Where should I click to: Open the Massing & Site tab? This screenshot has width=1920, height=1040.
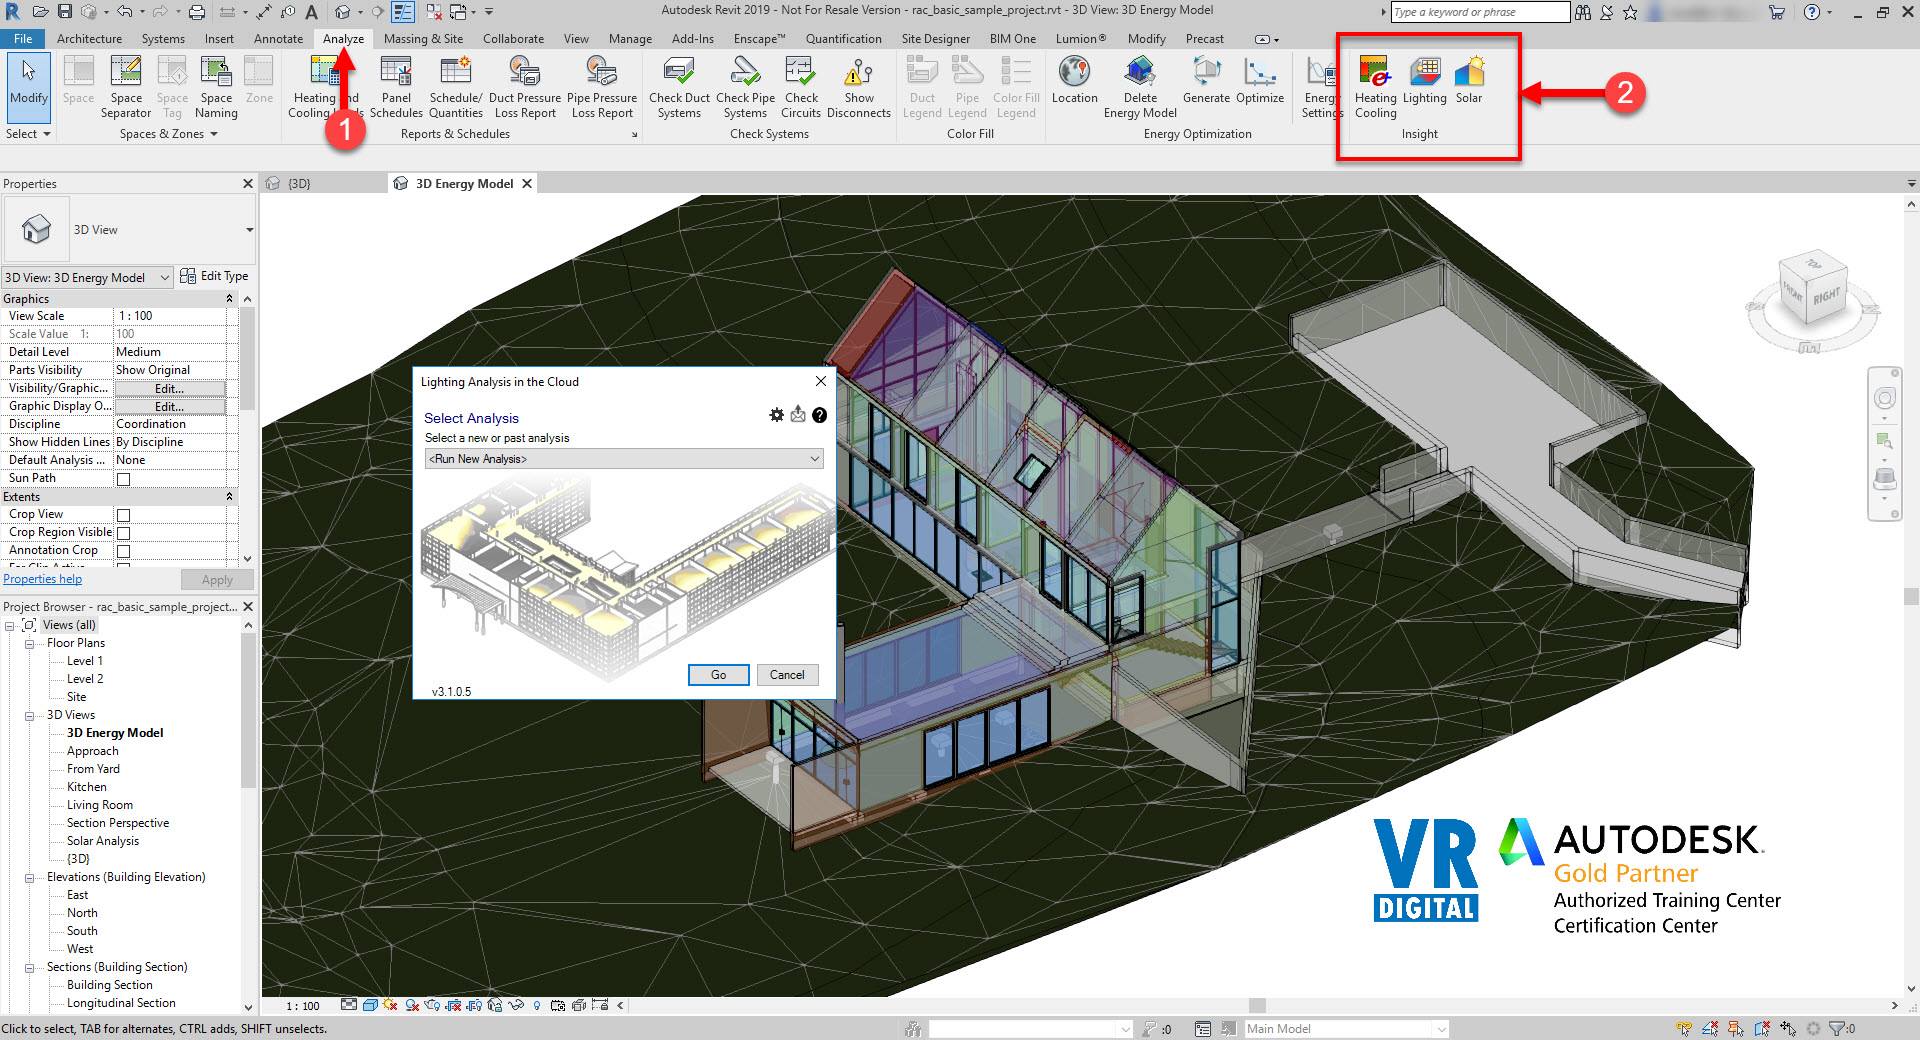point(423,39)
